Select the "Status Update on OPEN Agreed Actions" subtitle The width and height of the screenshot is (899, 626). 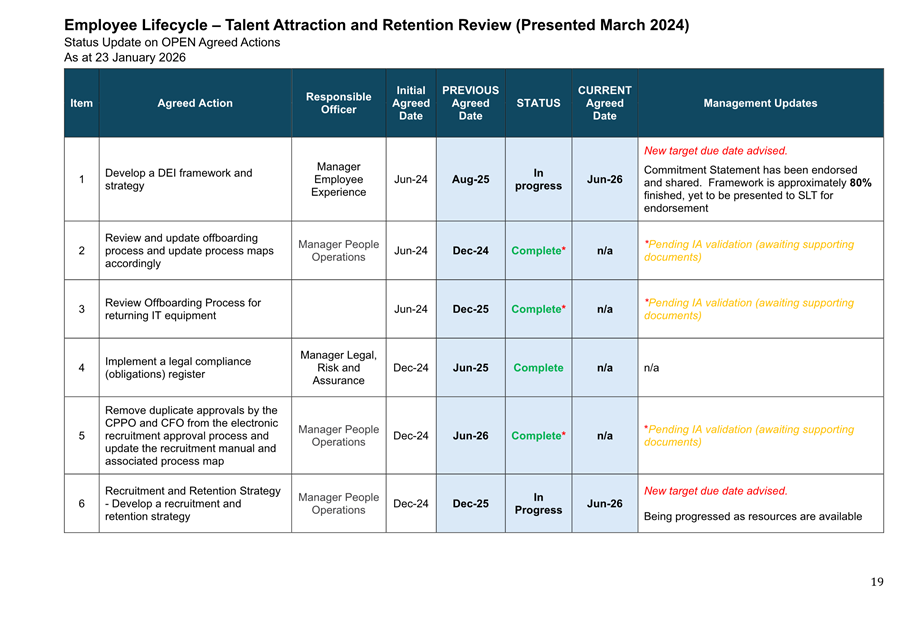tap(172, 42)
